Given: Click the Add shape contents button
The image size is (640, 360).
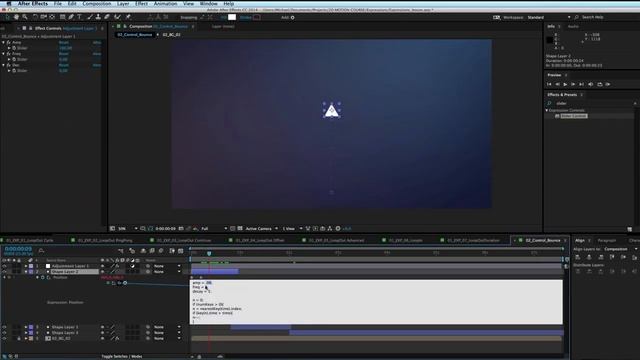Looking at the screenshot, I should (x=292, y=18).
